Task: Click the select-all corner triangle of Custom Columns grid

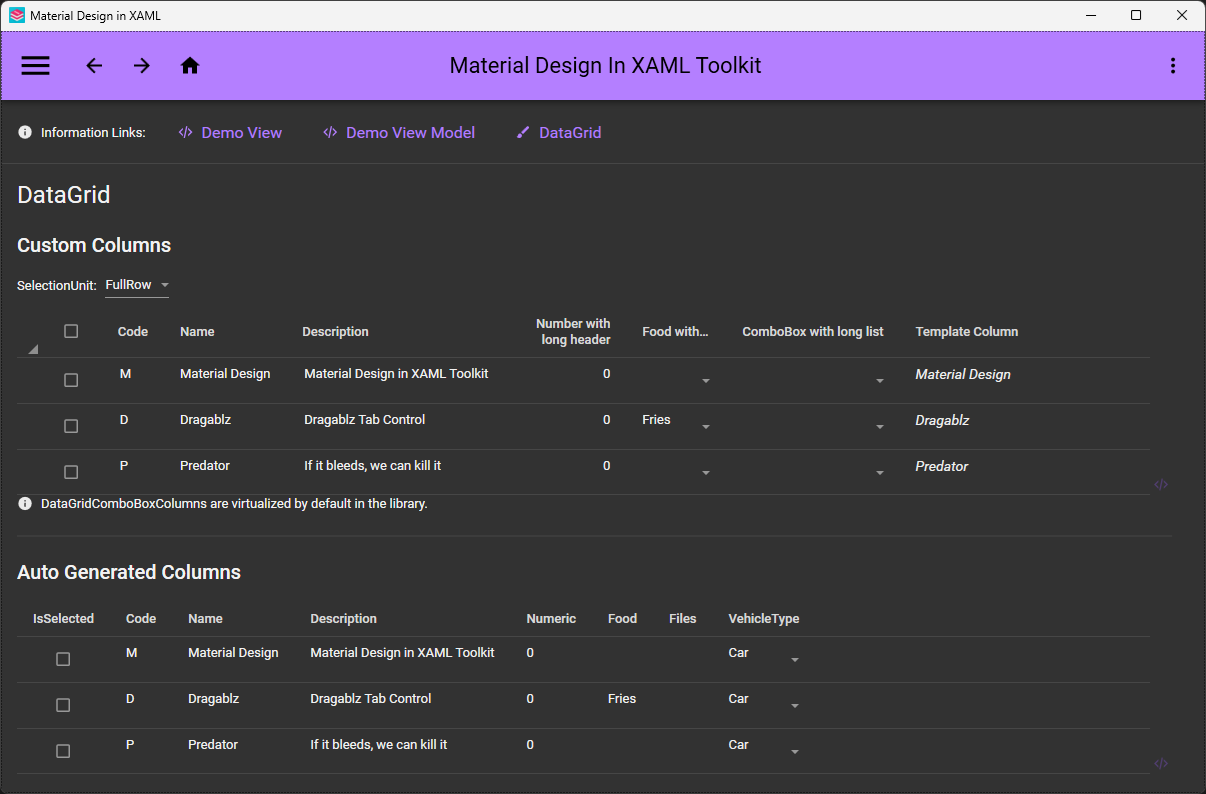Action: [x=33, y=349]
